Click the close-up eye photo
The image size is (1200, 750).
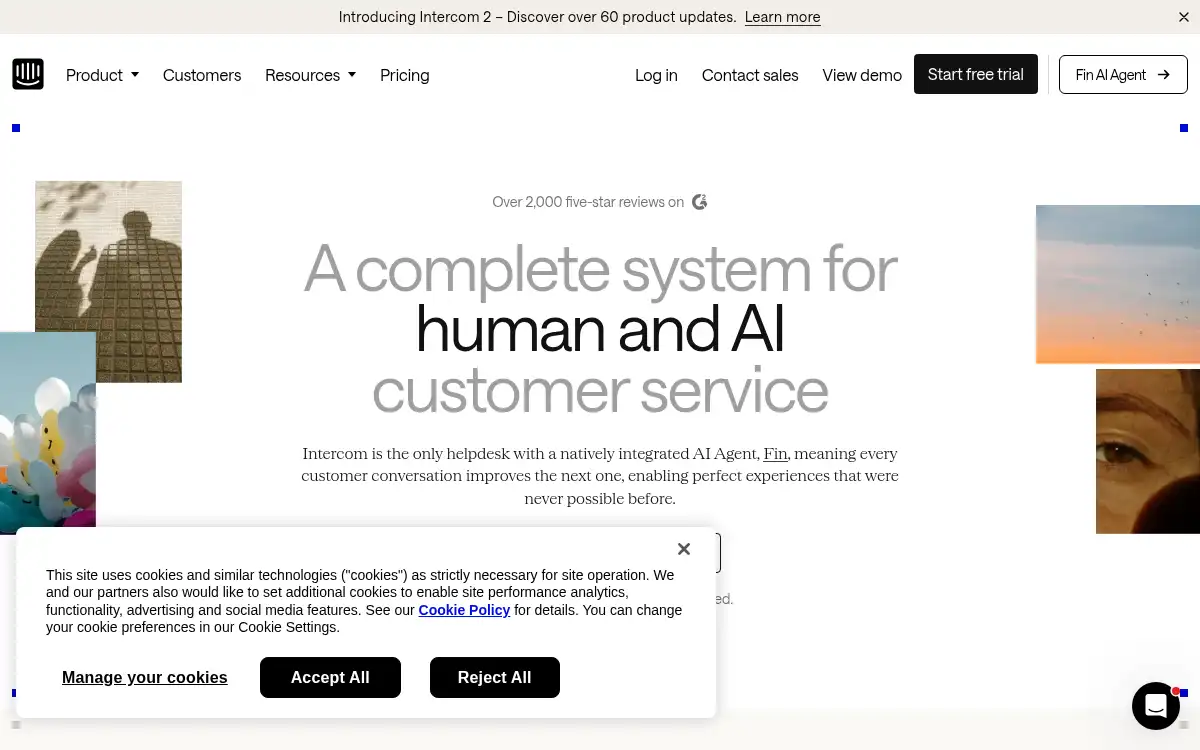pos(1148,451)
